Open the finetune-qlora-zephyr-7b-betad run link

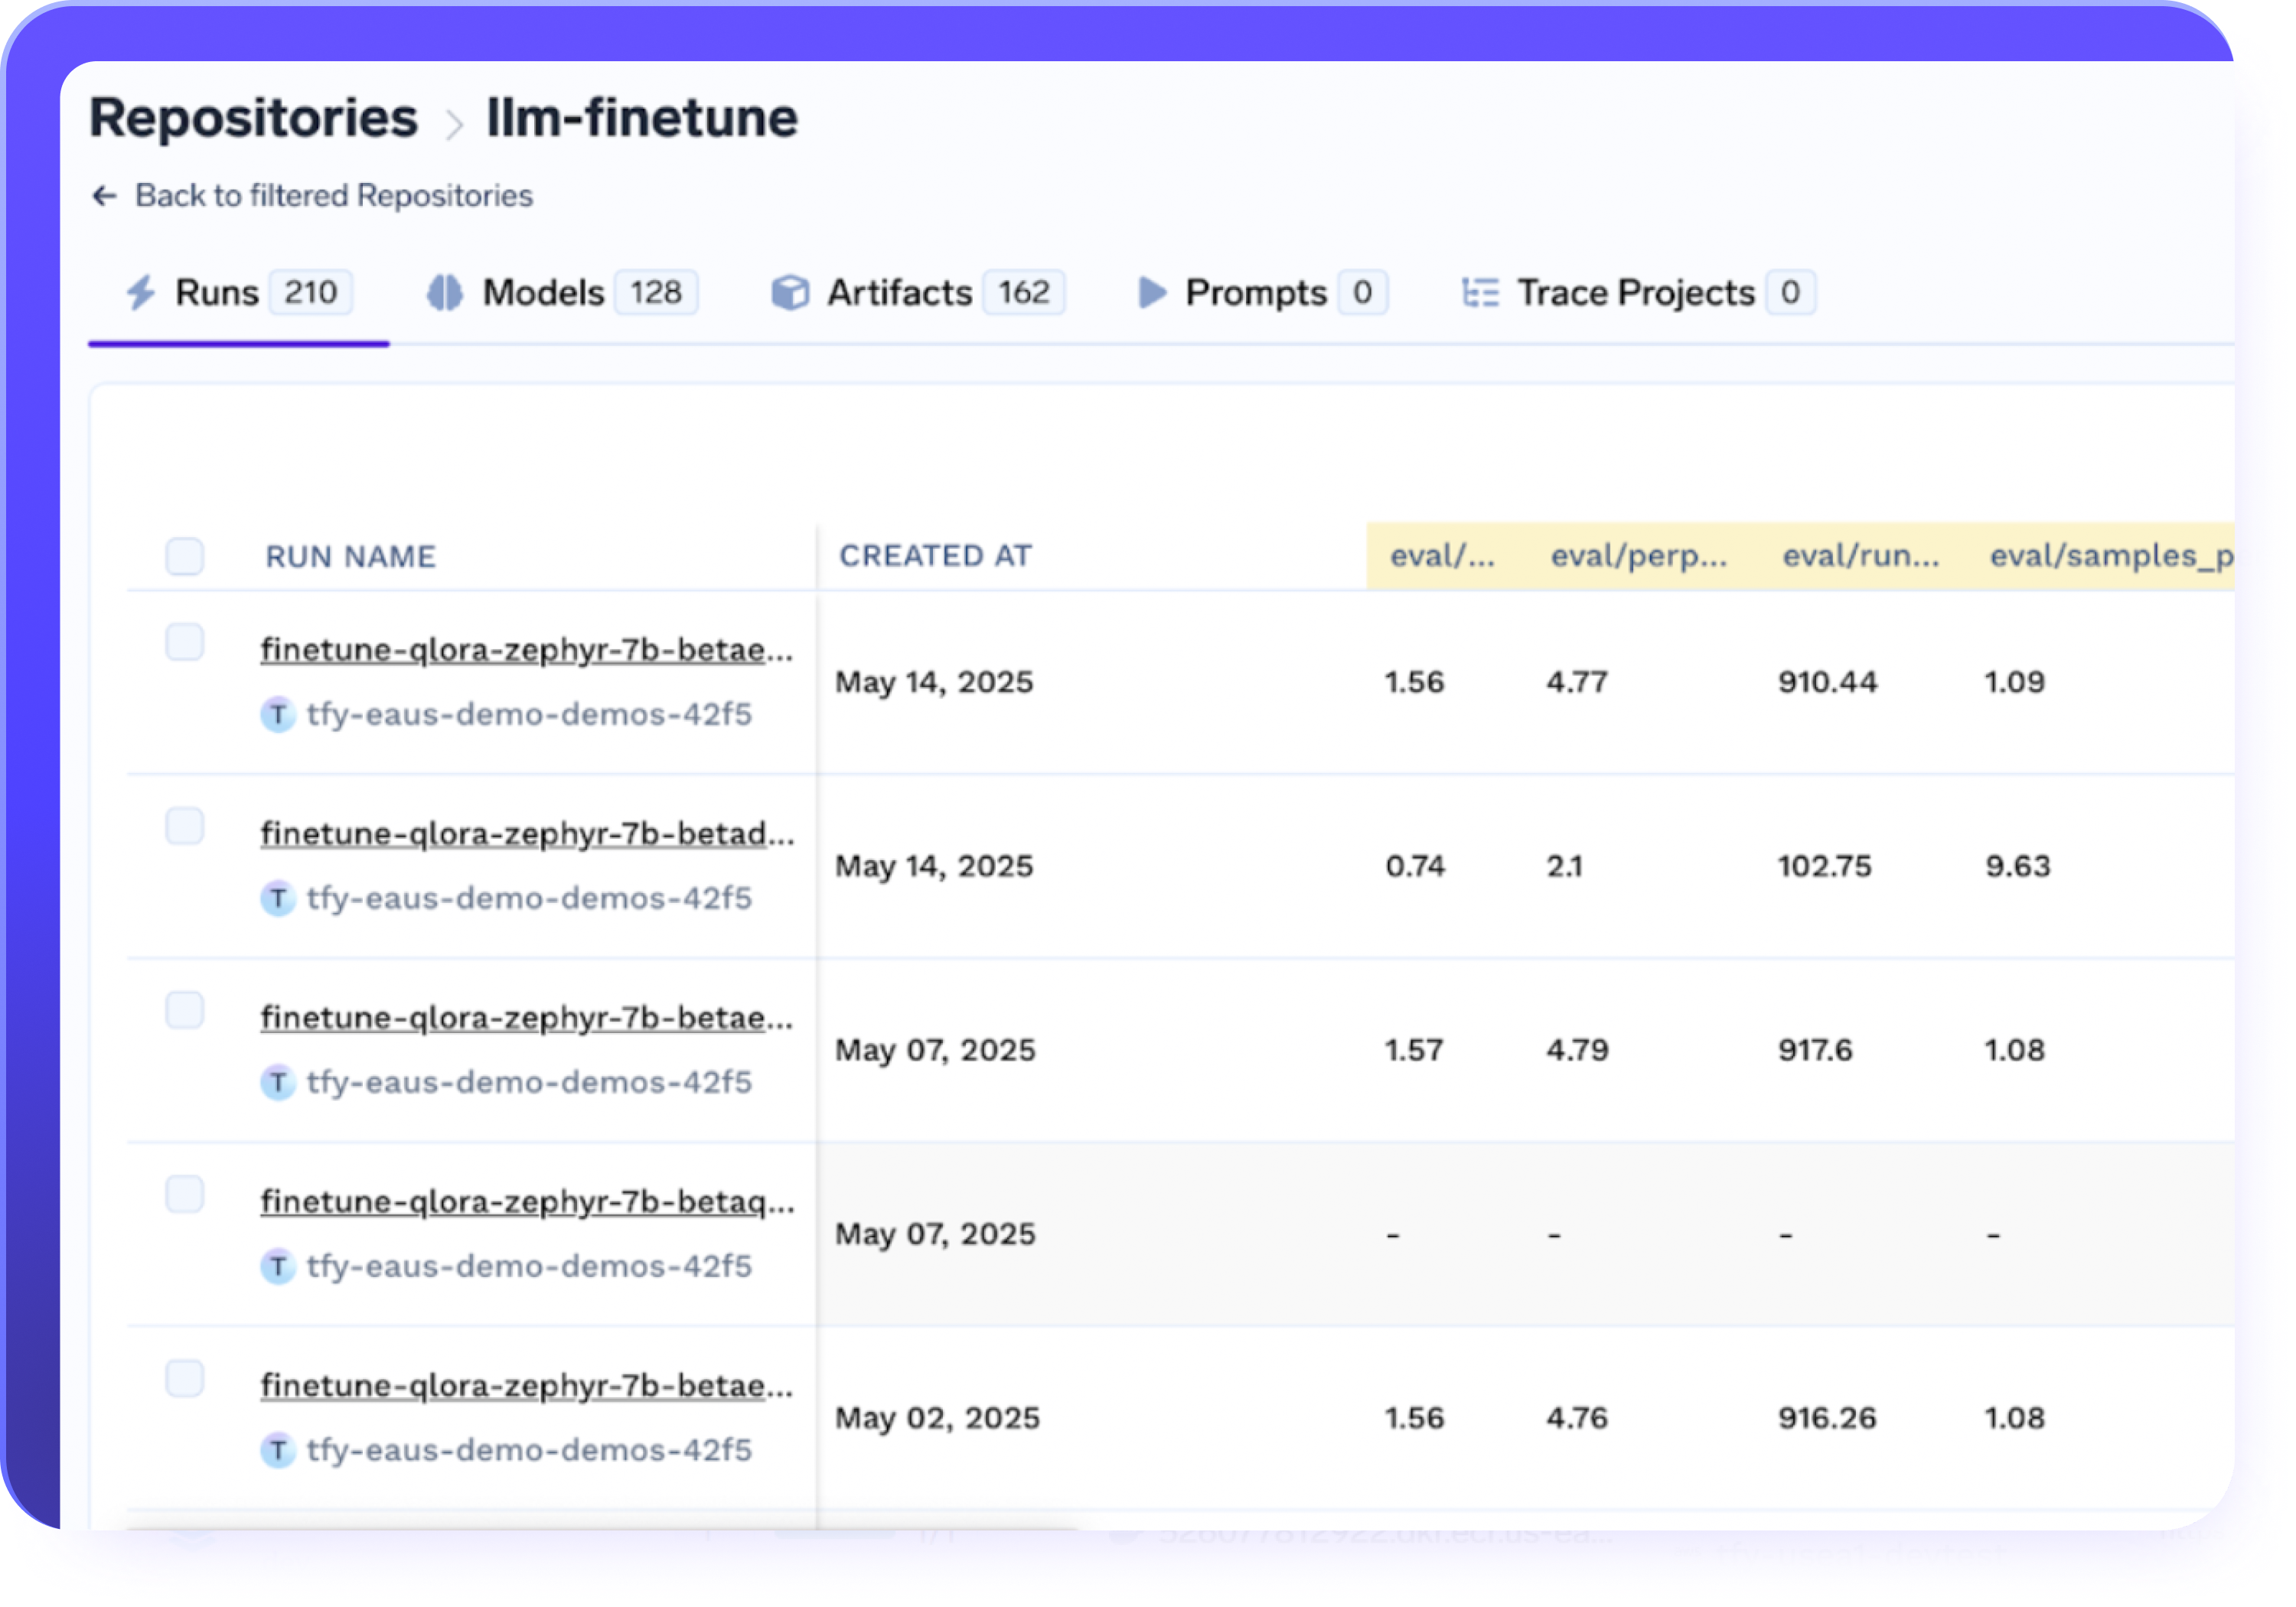pyautogui.click(x=526, y=833)
